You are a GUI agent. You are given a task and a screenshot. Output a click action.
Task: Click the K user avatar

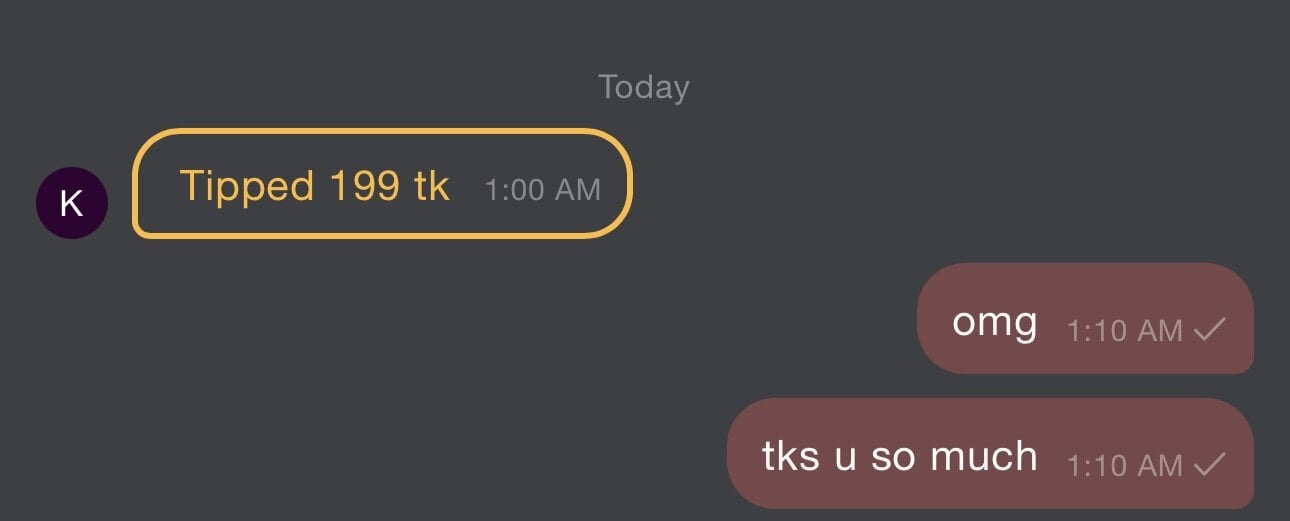(x=71, y=203)
